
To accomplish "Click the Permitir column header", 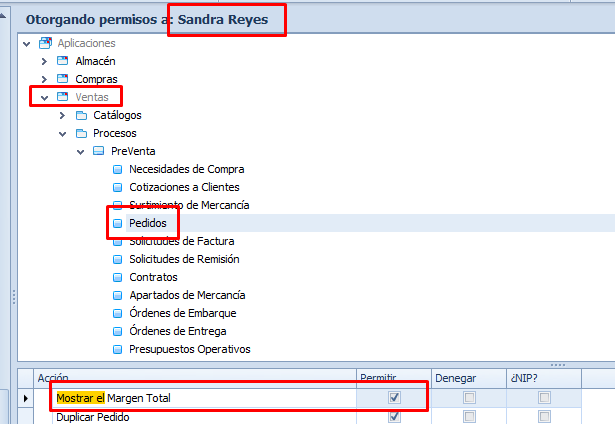I will pos(377,378).
